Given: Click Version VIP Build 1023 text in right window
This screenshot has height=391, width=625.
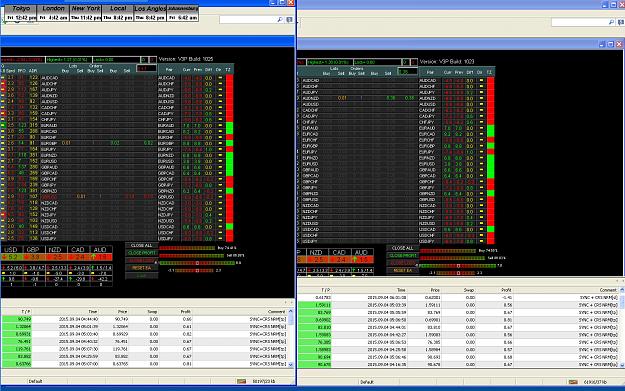Looking at the screenshot, I should pos(447,62).
